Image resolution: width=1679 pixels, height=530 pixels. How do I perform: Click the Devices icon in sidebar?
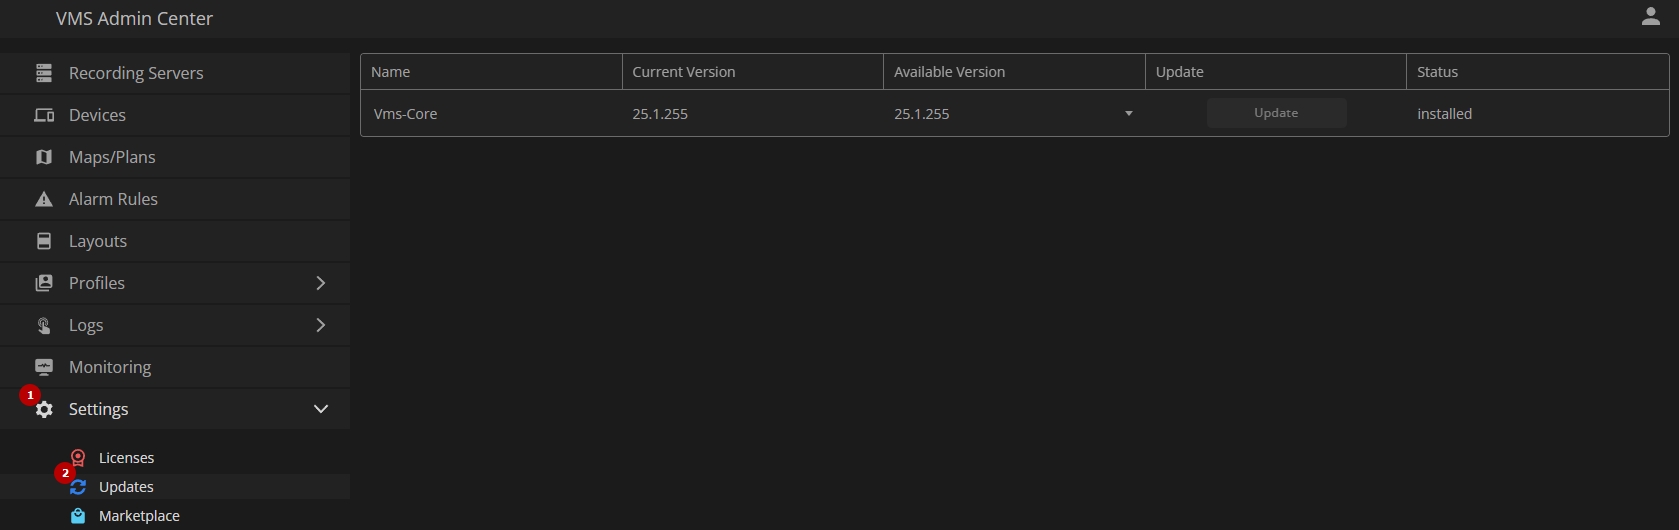(44, 115)
